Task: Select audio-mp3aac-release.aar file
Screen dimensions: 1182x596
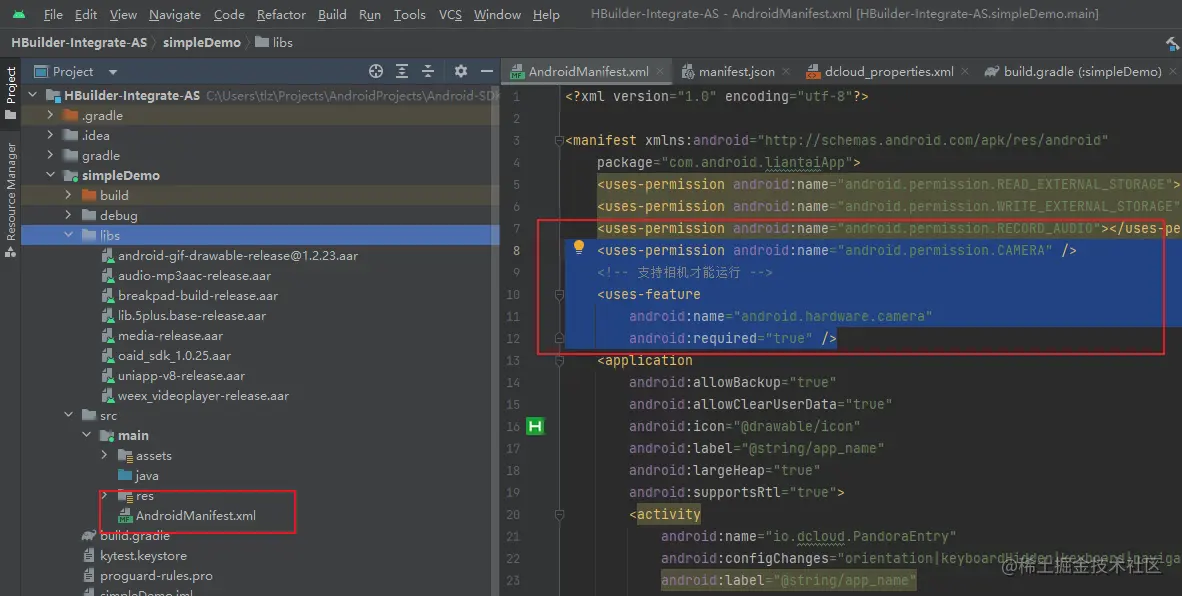Action: pyautogui.click(x=186, y=276)
